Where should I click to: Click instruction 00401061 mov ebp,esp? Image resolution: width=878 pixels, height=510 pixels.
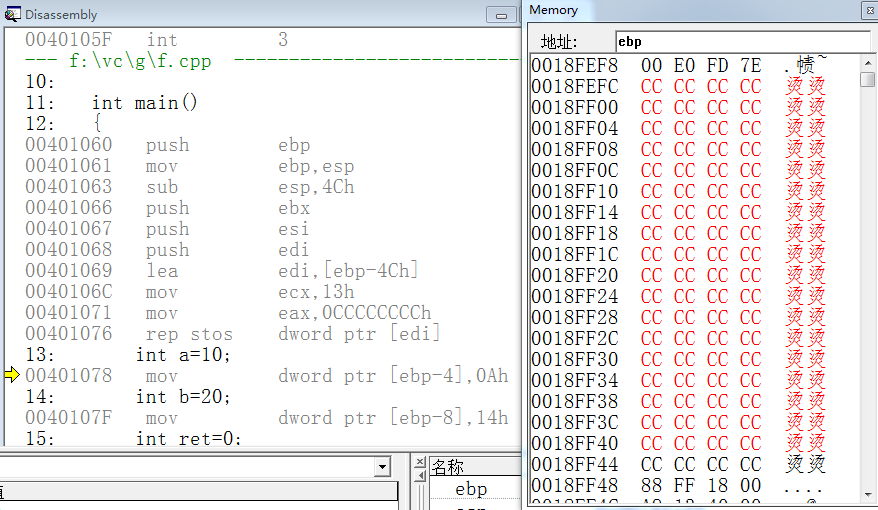pos(189,166)
